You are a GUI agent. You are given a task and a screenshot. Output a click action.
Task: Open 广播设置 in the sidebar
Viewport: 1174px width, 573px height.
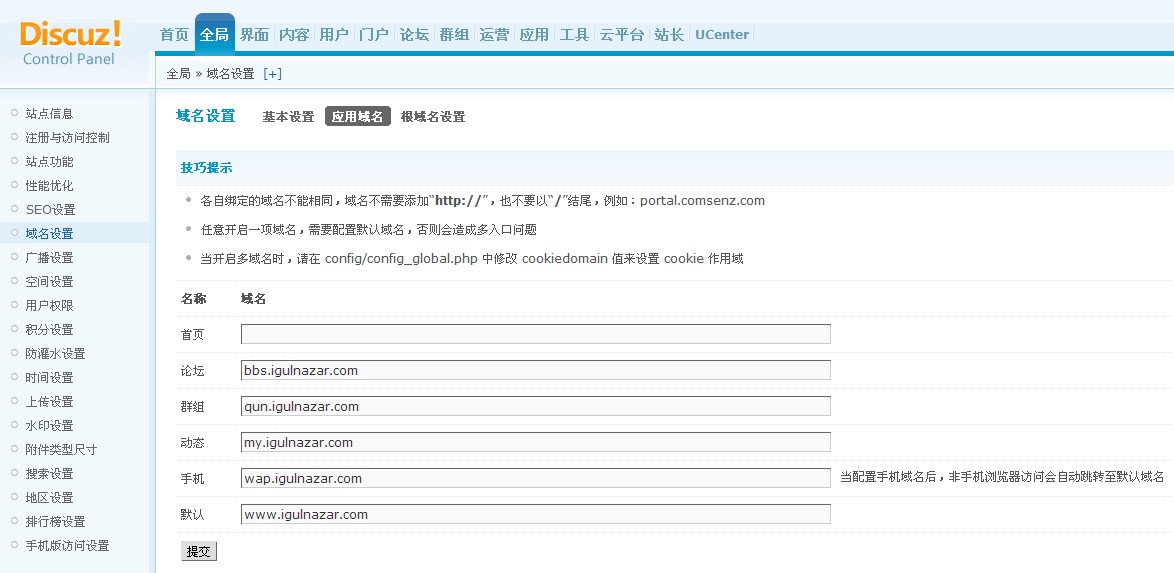pyautogui.click(x=49, y=258)
